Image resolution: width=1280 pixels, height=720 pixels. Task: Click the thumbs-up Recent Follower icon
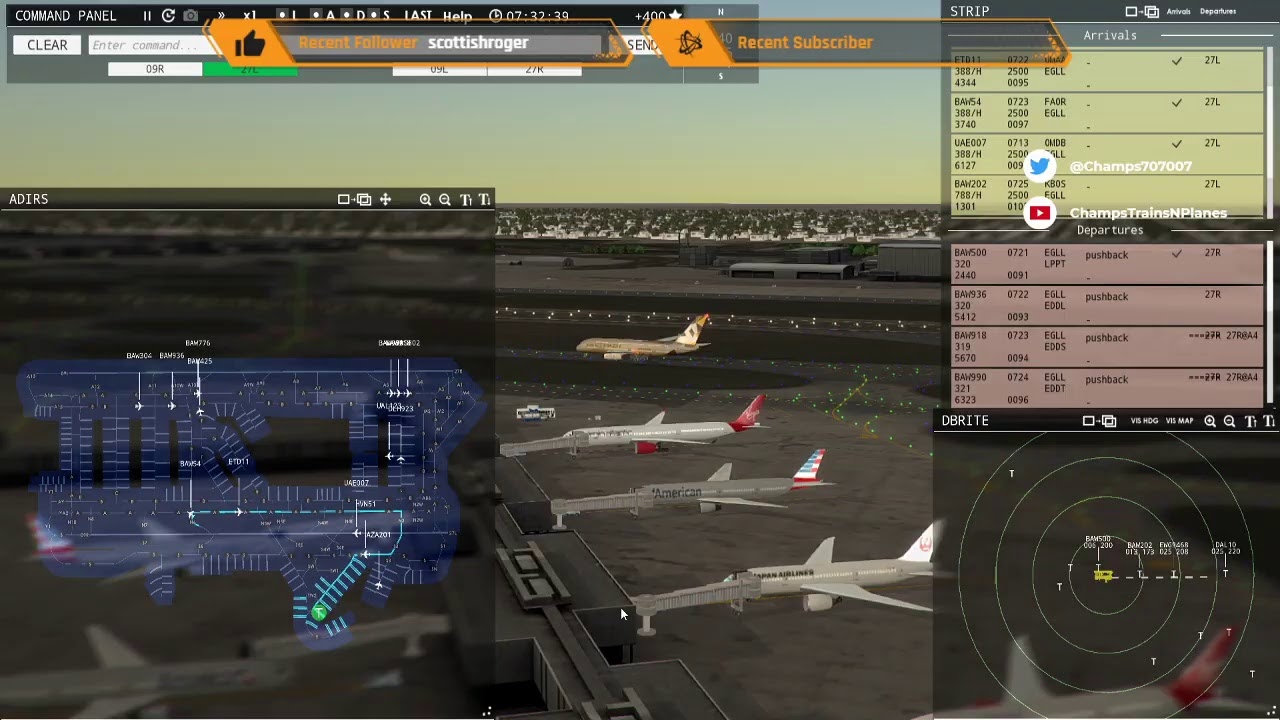click(249, 43)
